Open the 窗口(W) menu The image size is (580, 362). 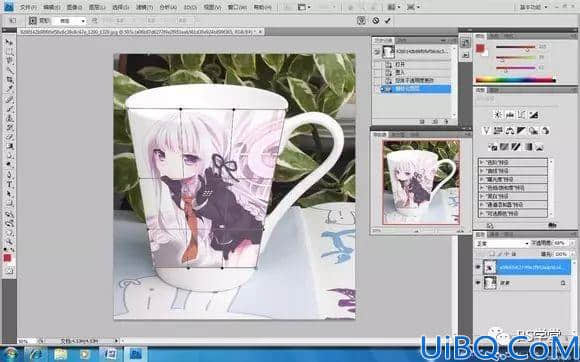coord(237,7)
